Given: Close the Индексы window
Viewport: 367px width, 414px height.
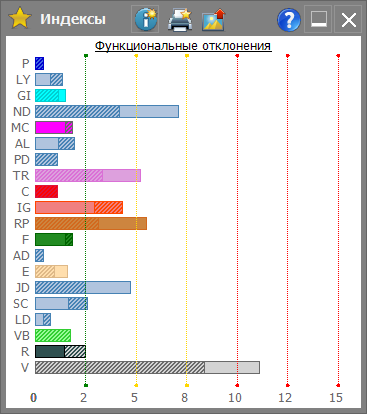Looking at the screenshot, I should (348, 19).
